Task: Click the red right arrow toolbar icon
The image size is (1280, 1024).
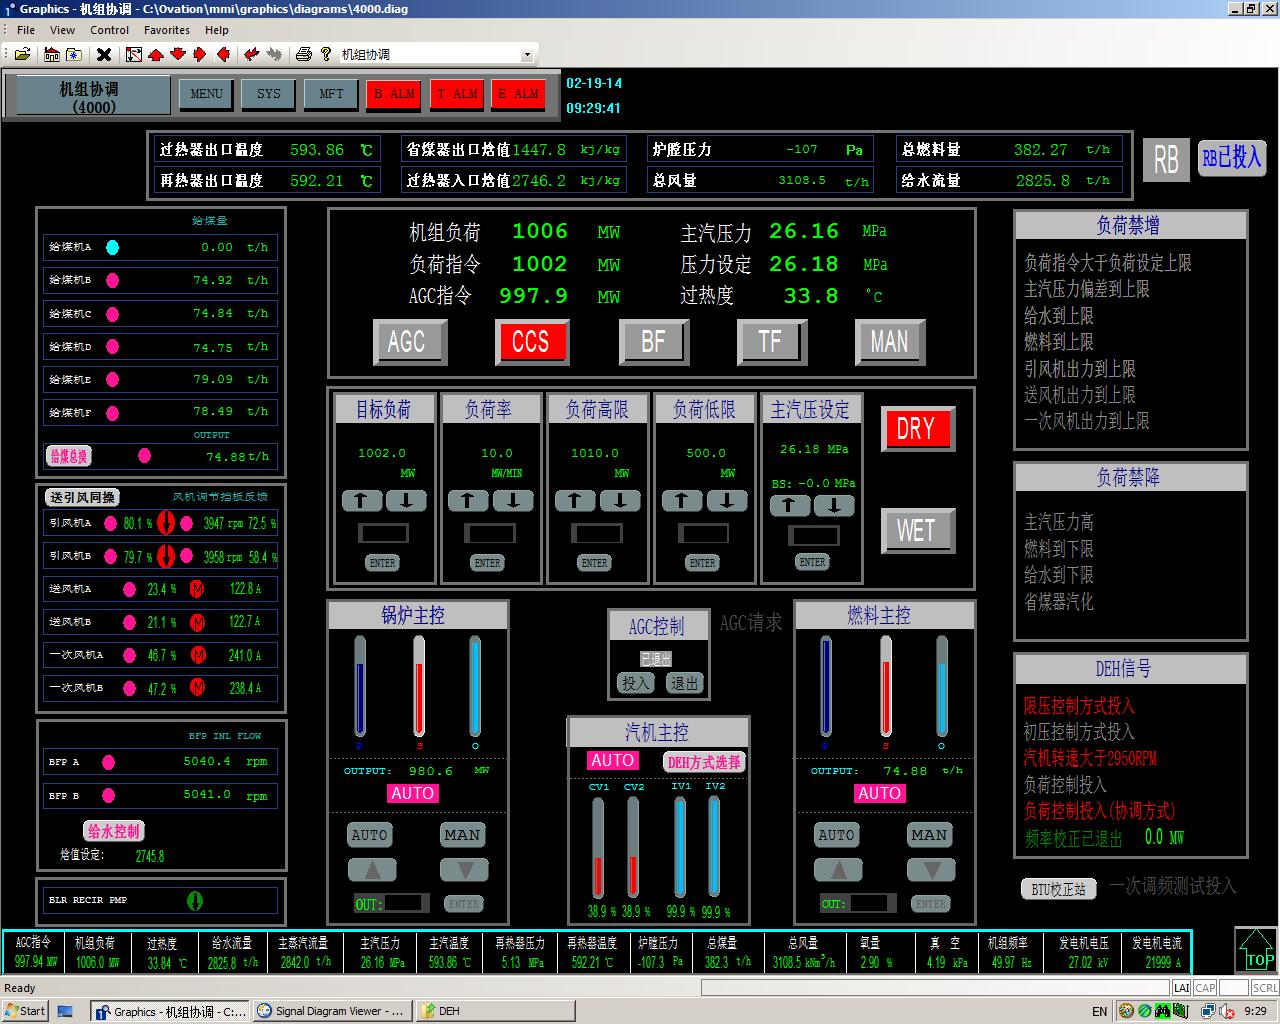Action: [200, 54]
